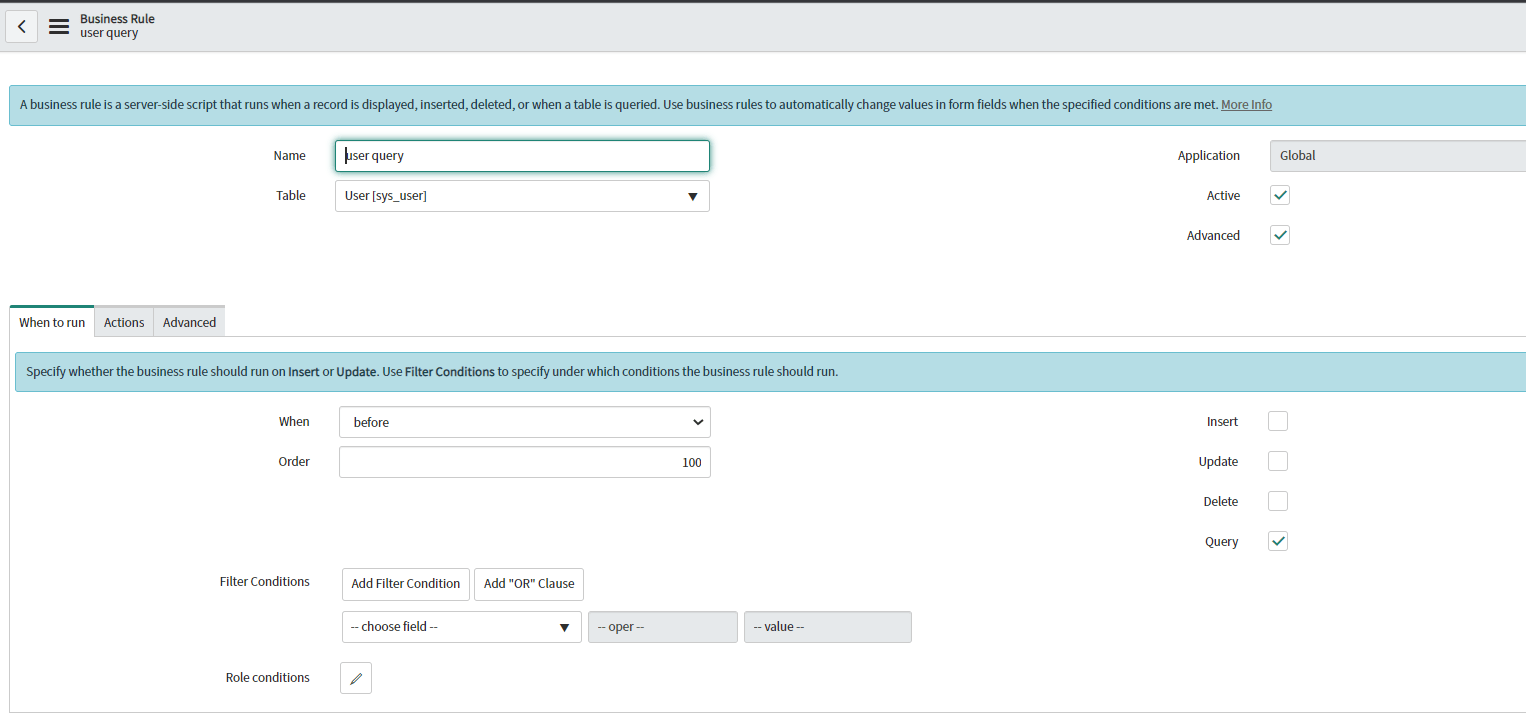Click the Order field label

[294, 462]
